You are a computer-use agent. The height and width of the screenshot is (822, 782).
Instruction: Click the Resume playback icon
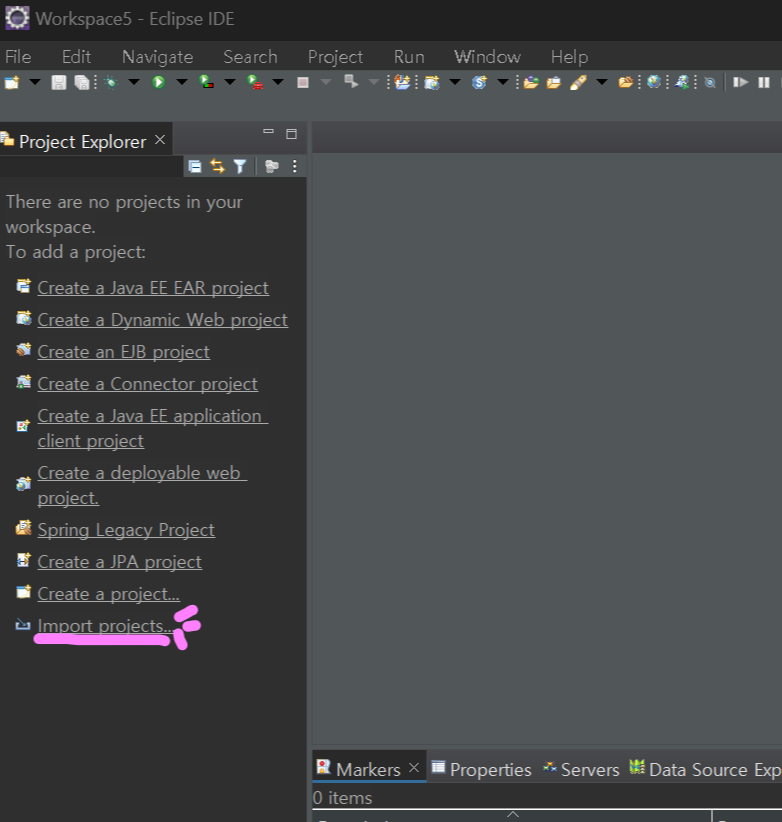point(740,82)
